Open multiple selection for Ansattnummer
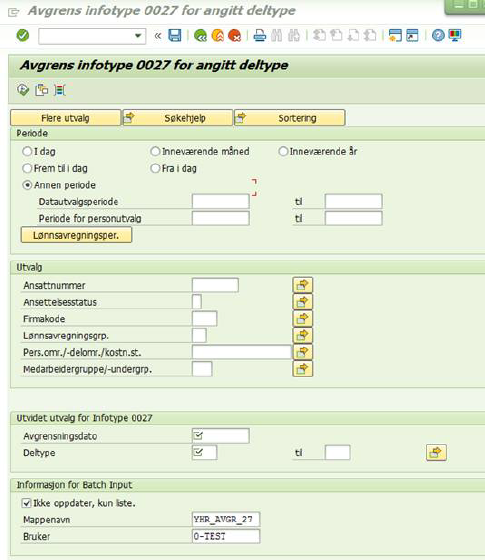Image resolution: width=485 pixels, height=560 pixels. 302,285
